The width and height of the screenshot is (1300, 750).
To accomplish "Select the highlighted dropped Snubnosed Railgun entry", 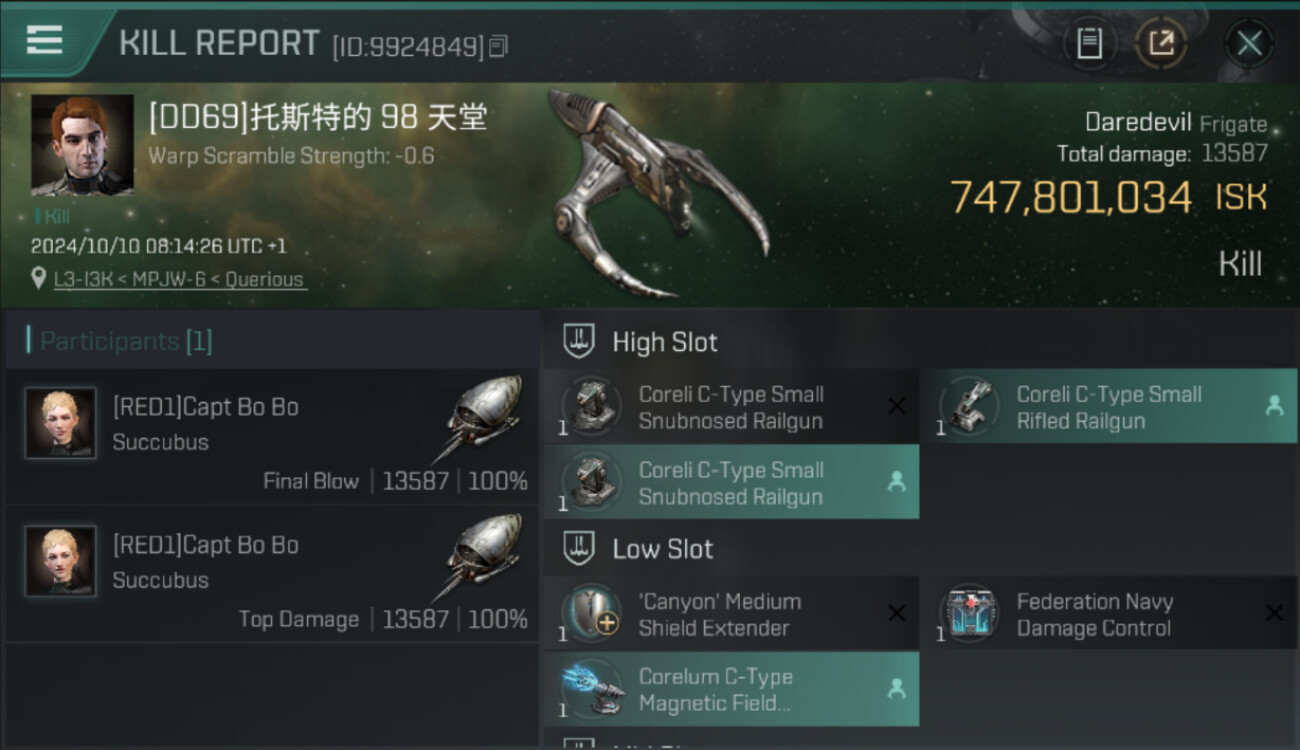I will (731, 482).
